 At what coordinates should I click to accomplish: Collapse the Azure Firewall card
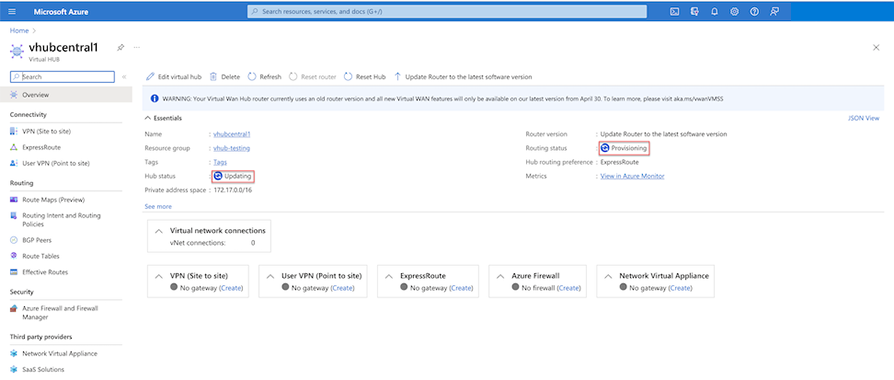[x=501, y=276]
